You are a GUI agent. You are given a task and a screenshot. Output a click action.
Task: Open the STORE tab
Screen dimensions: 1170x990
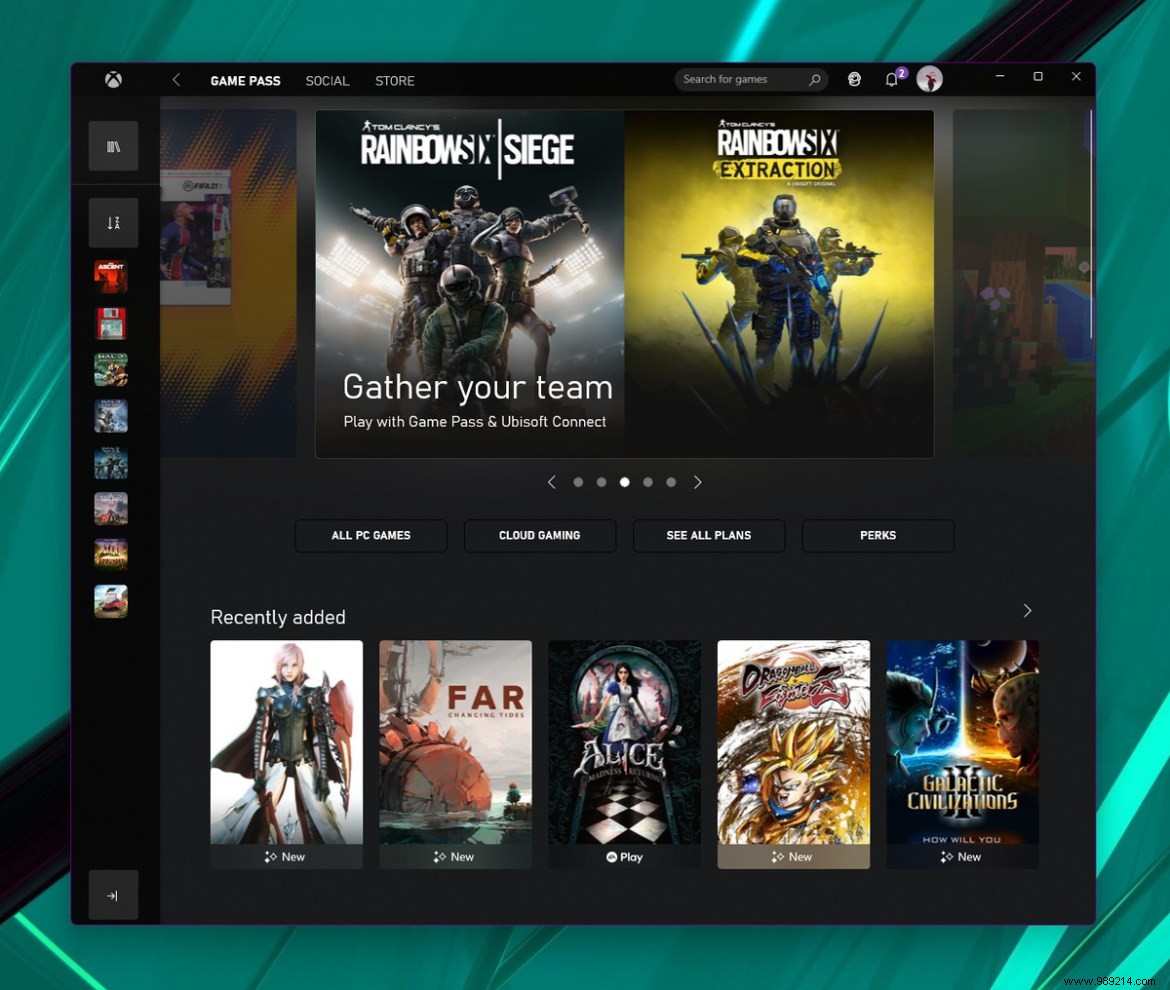(x=394, y=80)
